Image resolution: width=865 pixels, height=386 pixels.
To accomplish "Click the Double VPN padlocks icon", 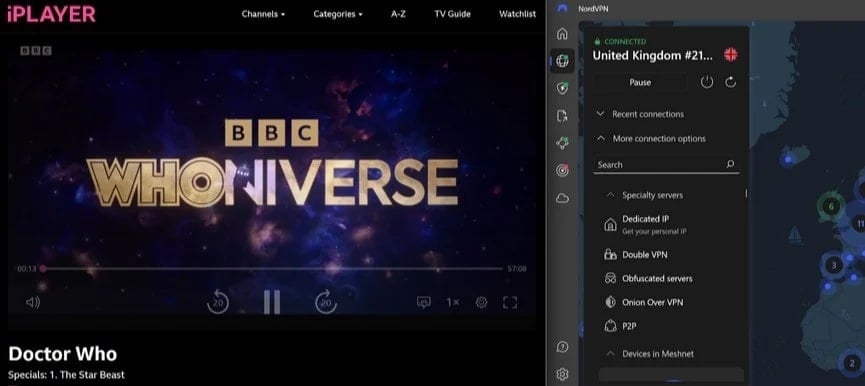I will point(610,255).
